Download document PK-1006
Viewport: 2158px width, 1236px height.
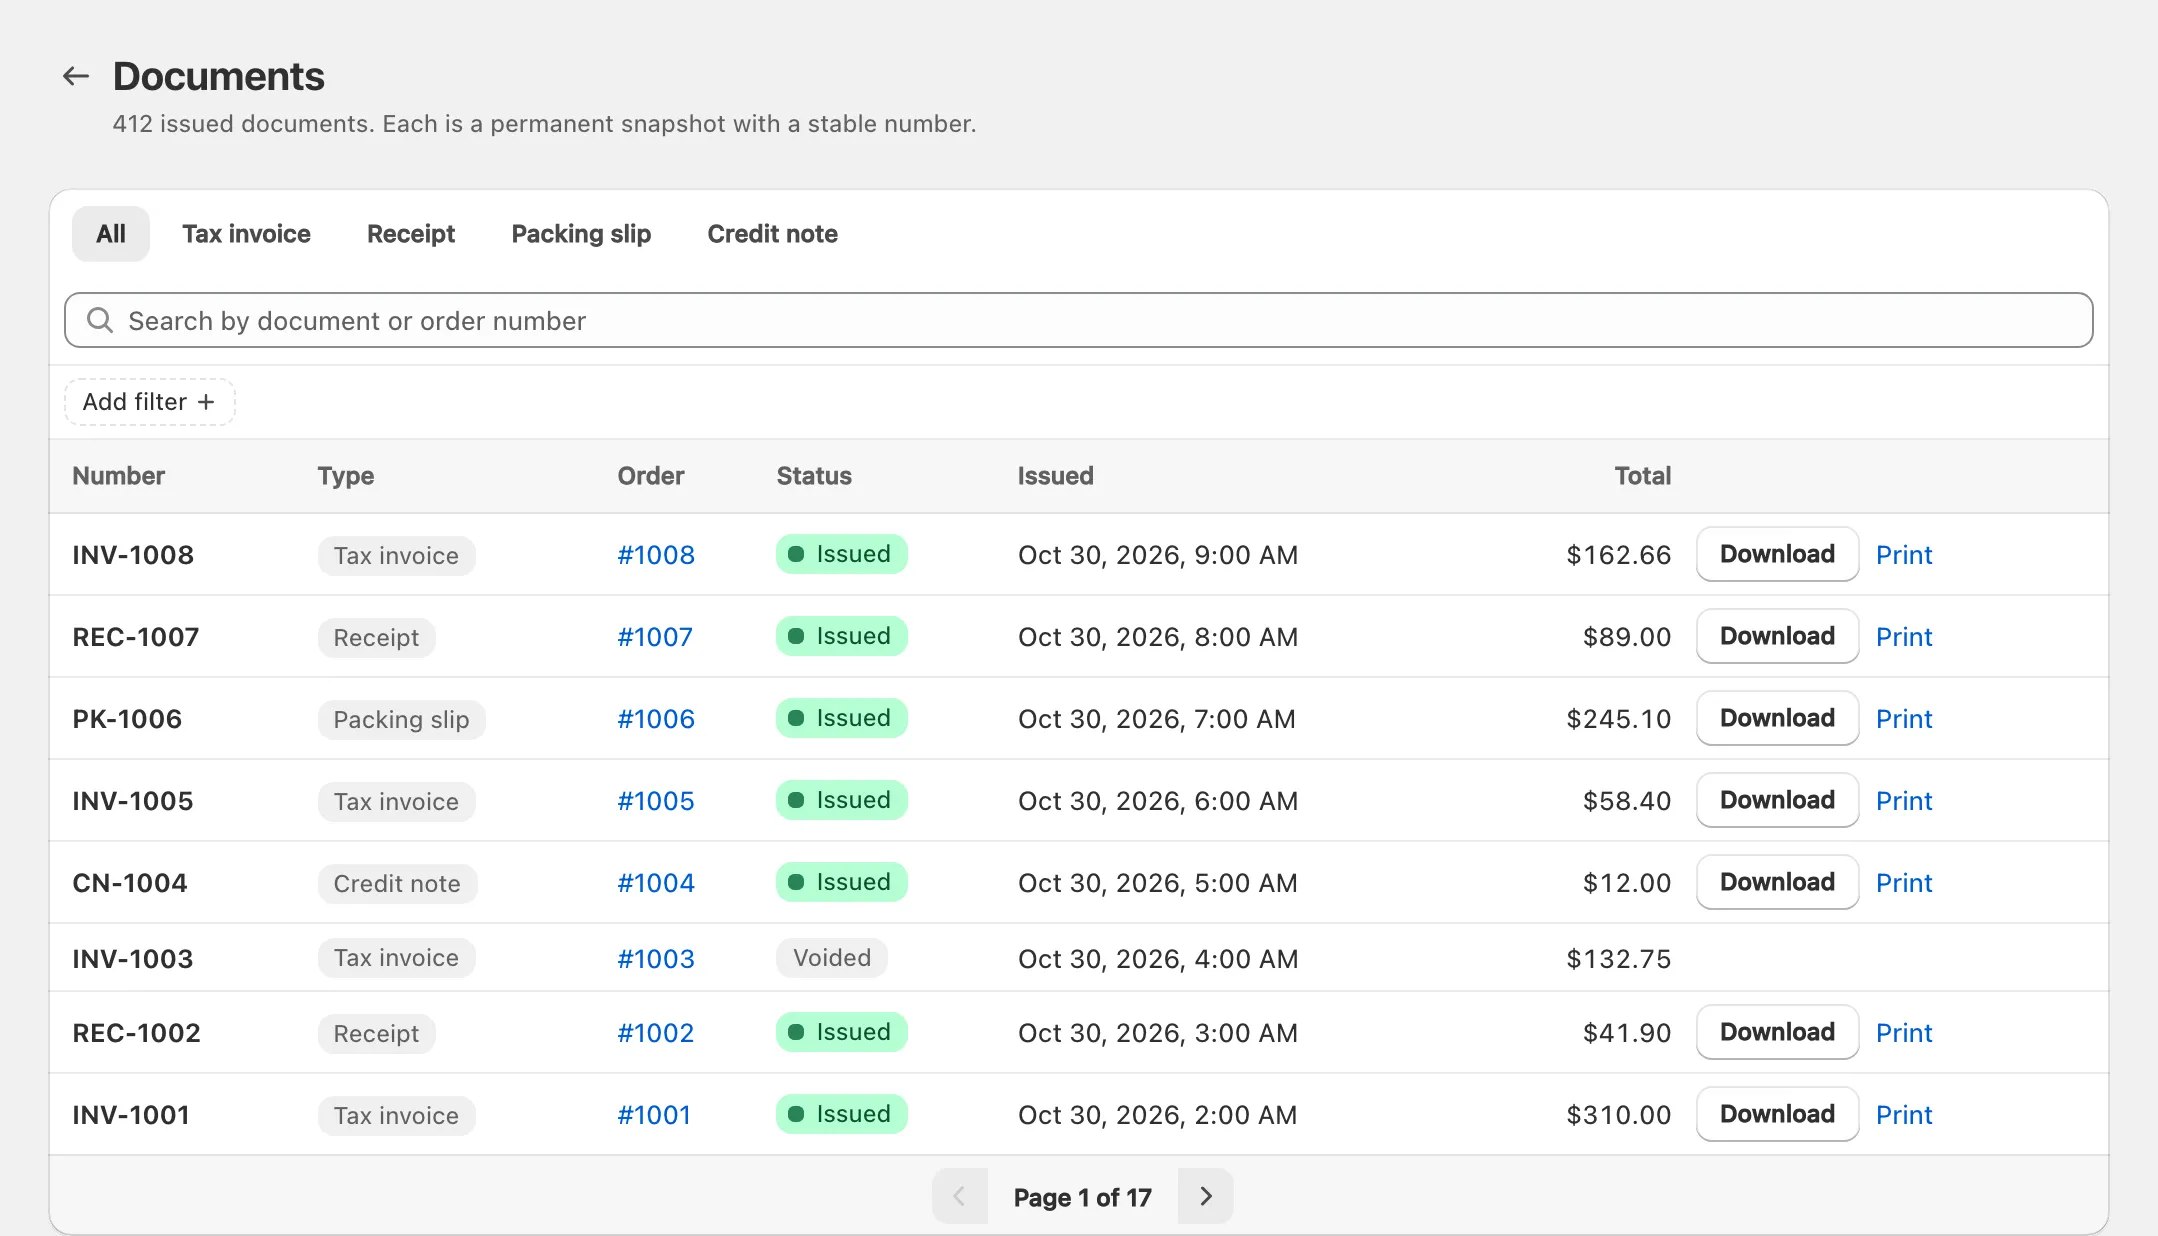[1777, 718]
